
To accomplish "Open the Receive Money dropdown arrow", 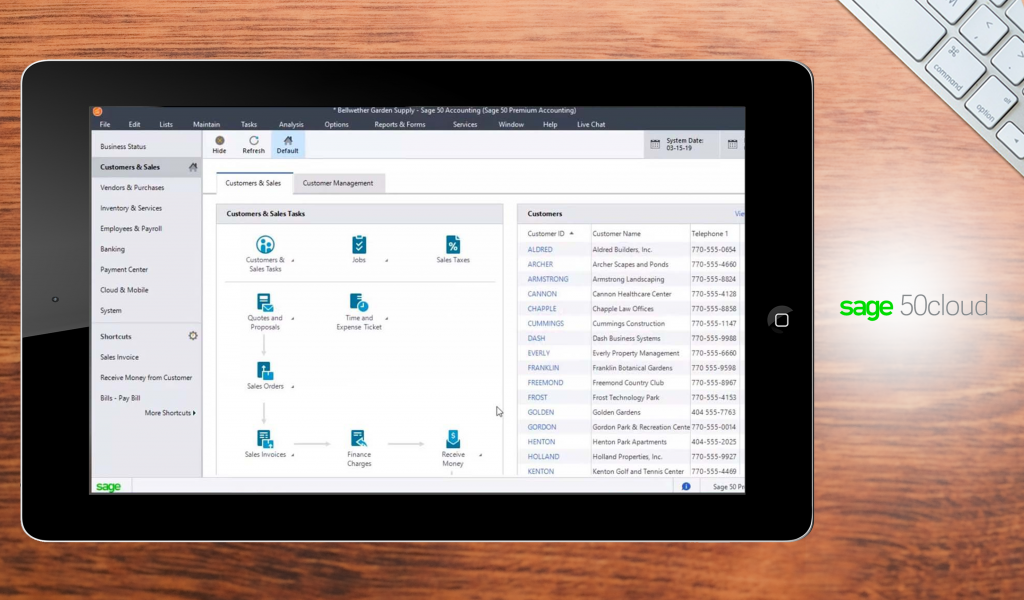I will coord(480,456).
